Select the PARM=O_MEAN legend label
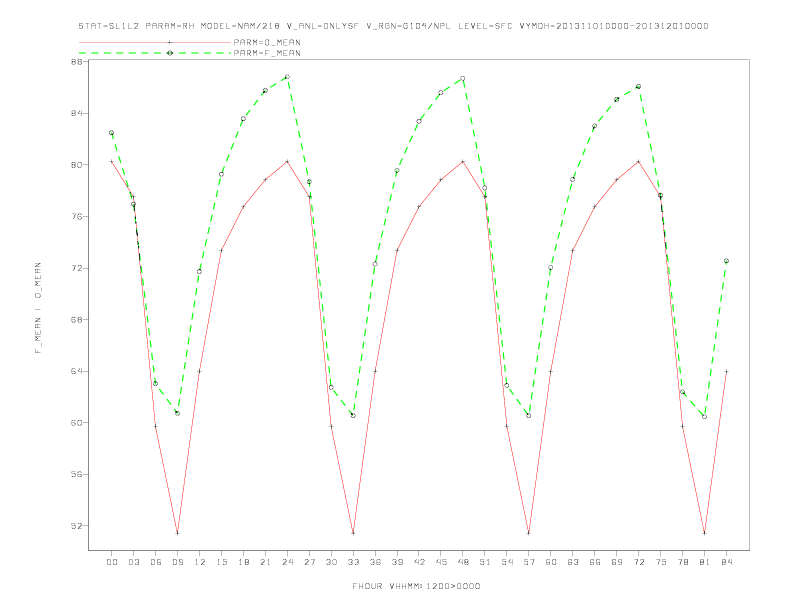This screenshot has height=612, width=792. [267, 42]
